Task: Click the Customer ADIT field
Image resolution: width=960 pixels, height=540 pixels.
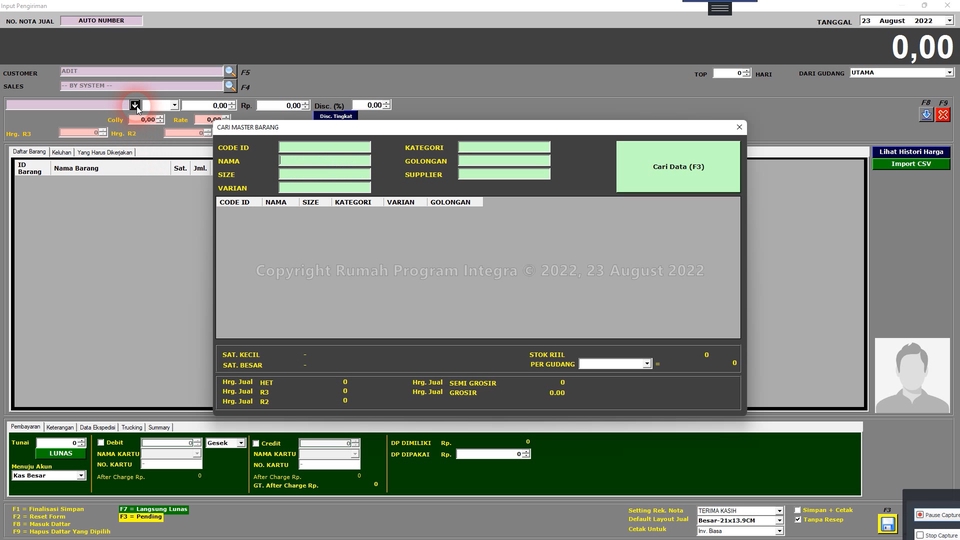Action: click(x=141, y=71)
